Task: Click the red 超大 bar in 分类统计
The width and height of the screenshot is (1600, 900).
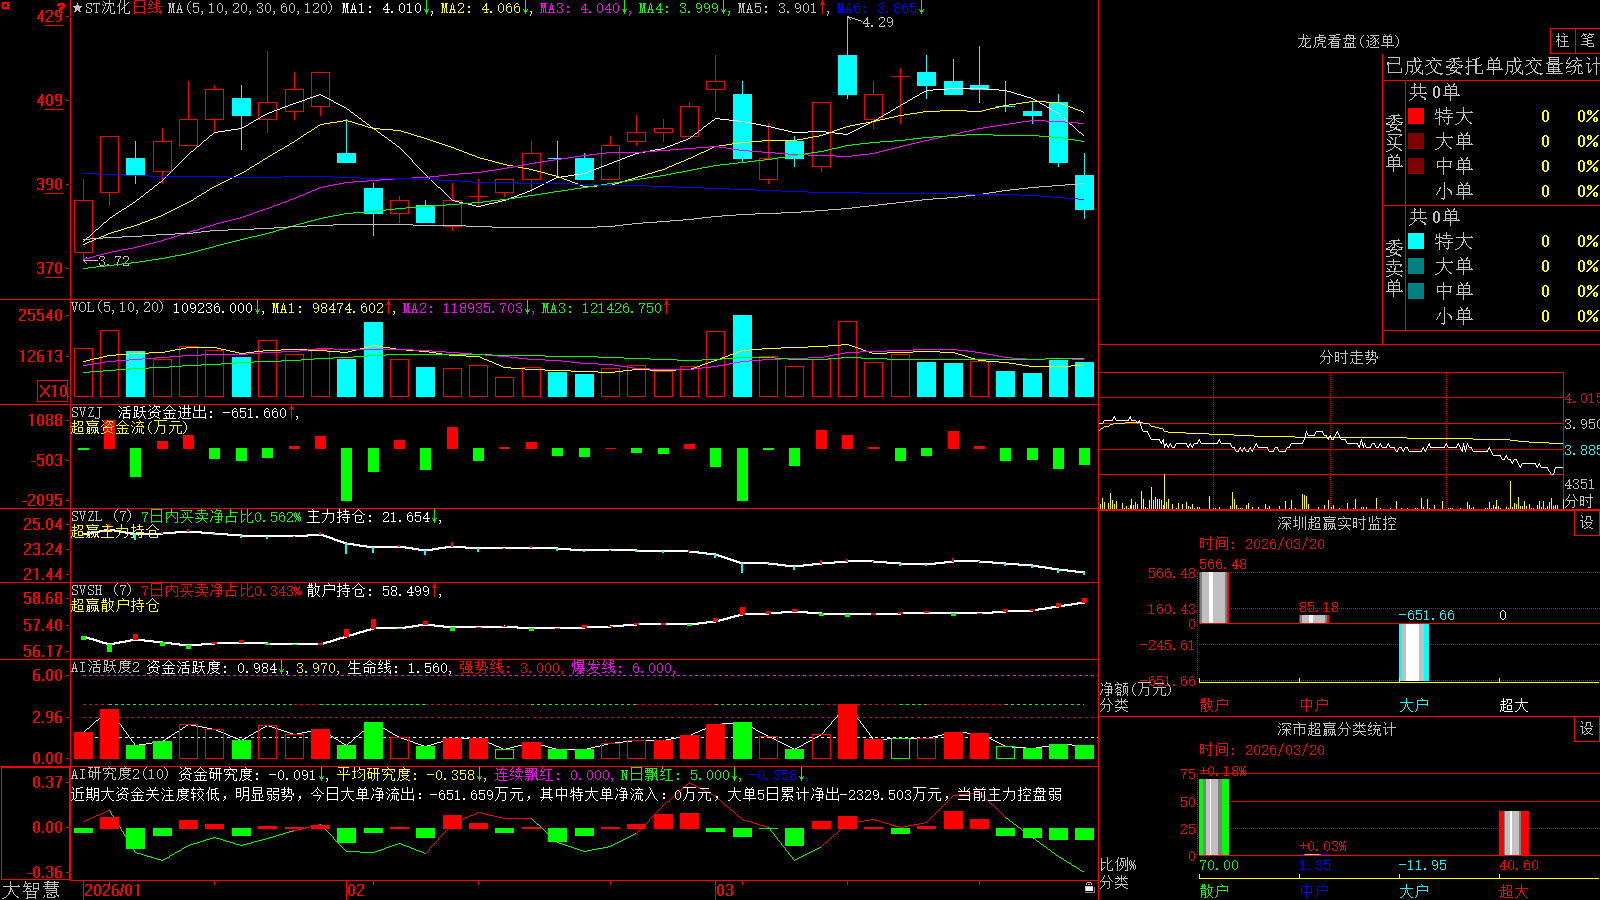Action: click(x=1513, y=833)
